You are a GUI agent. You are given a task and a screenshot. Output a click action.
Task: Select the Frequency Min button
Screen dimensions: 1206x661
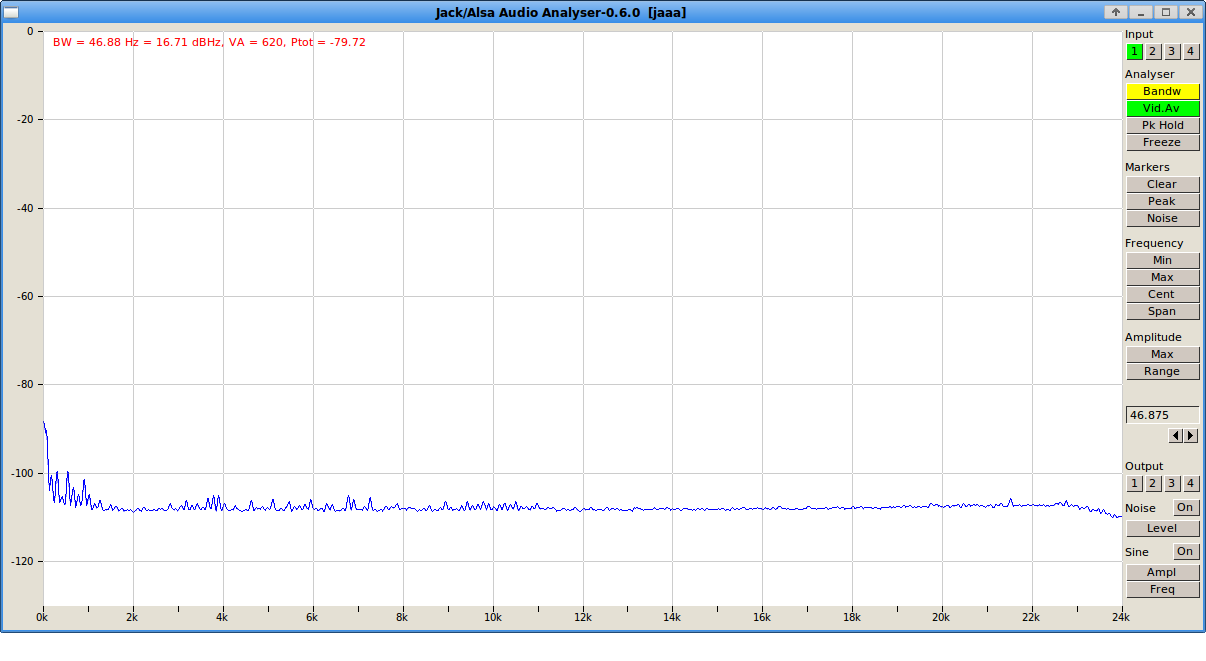click(x=1162, y=260)
